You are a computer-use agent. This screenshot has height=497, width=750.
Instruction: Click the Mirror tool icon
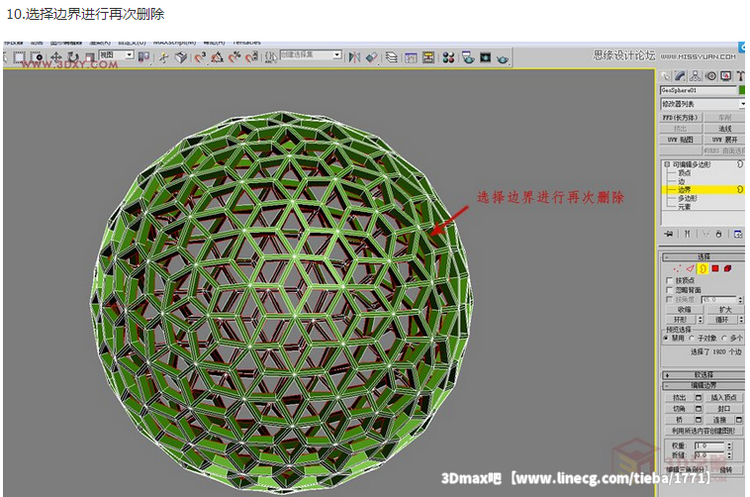coord(354,58)
